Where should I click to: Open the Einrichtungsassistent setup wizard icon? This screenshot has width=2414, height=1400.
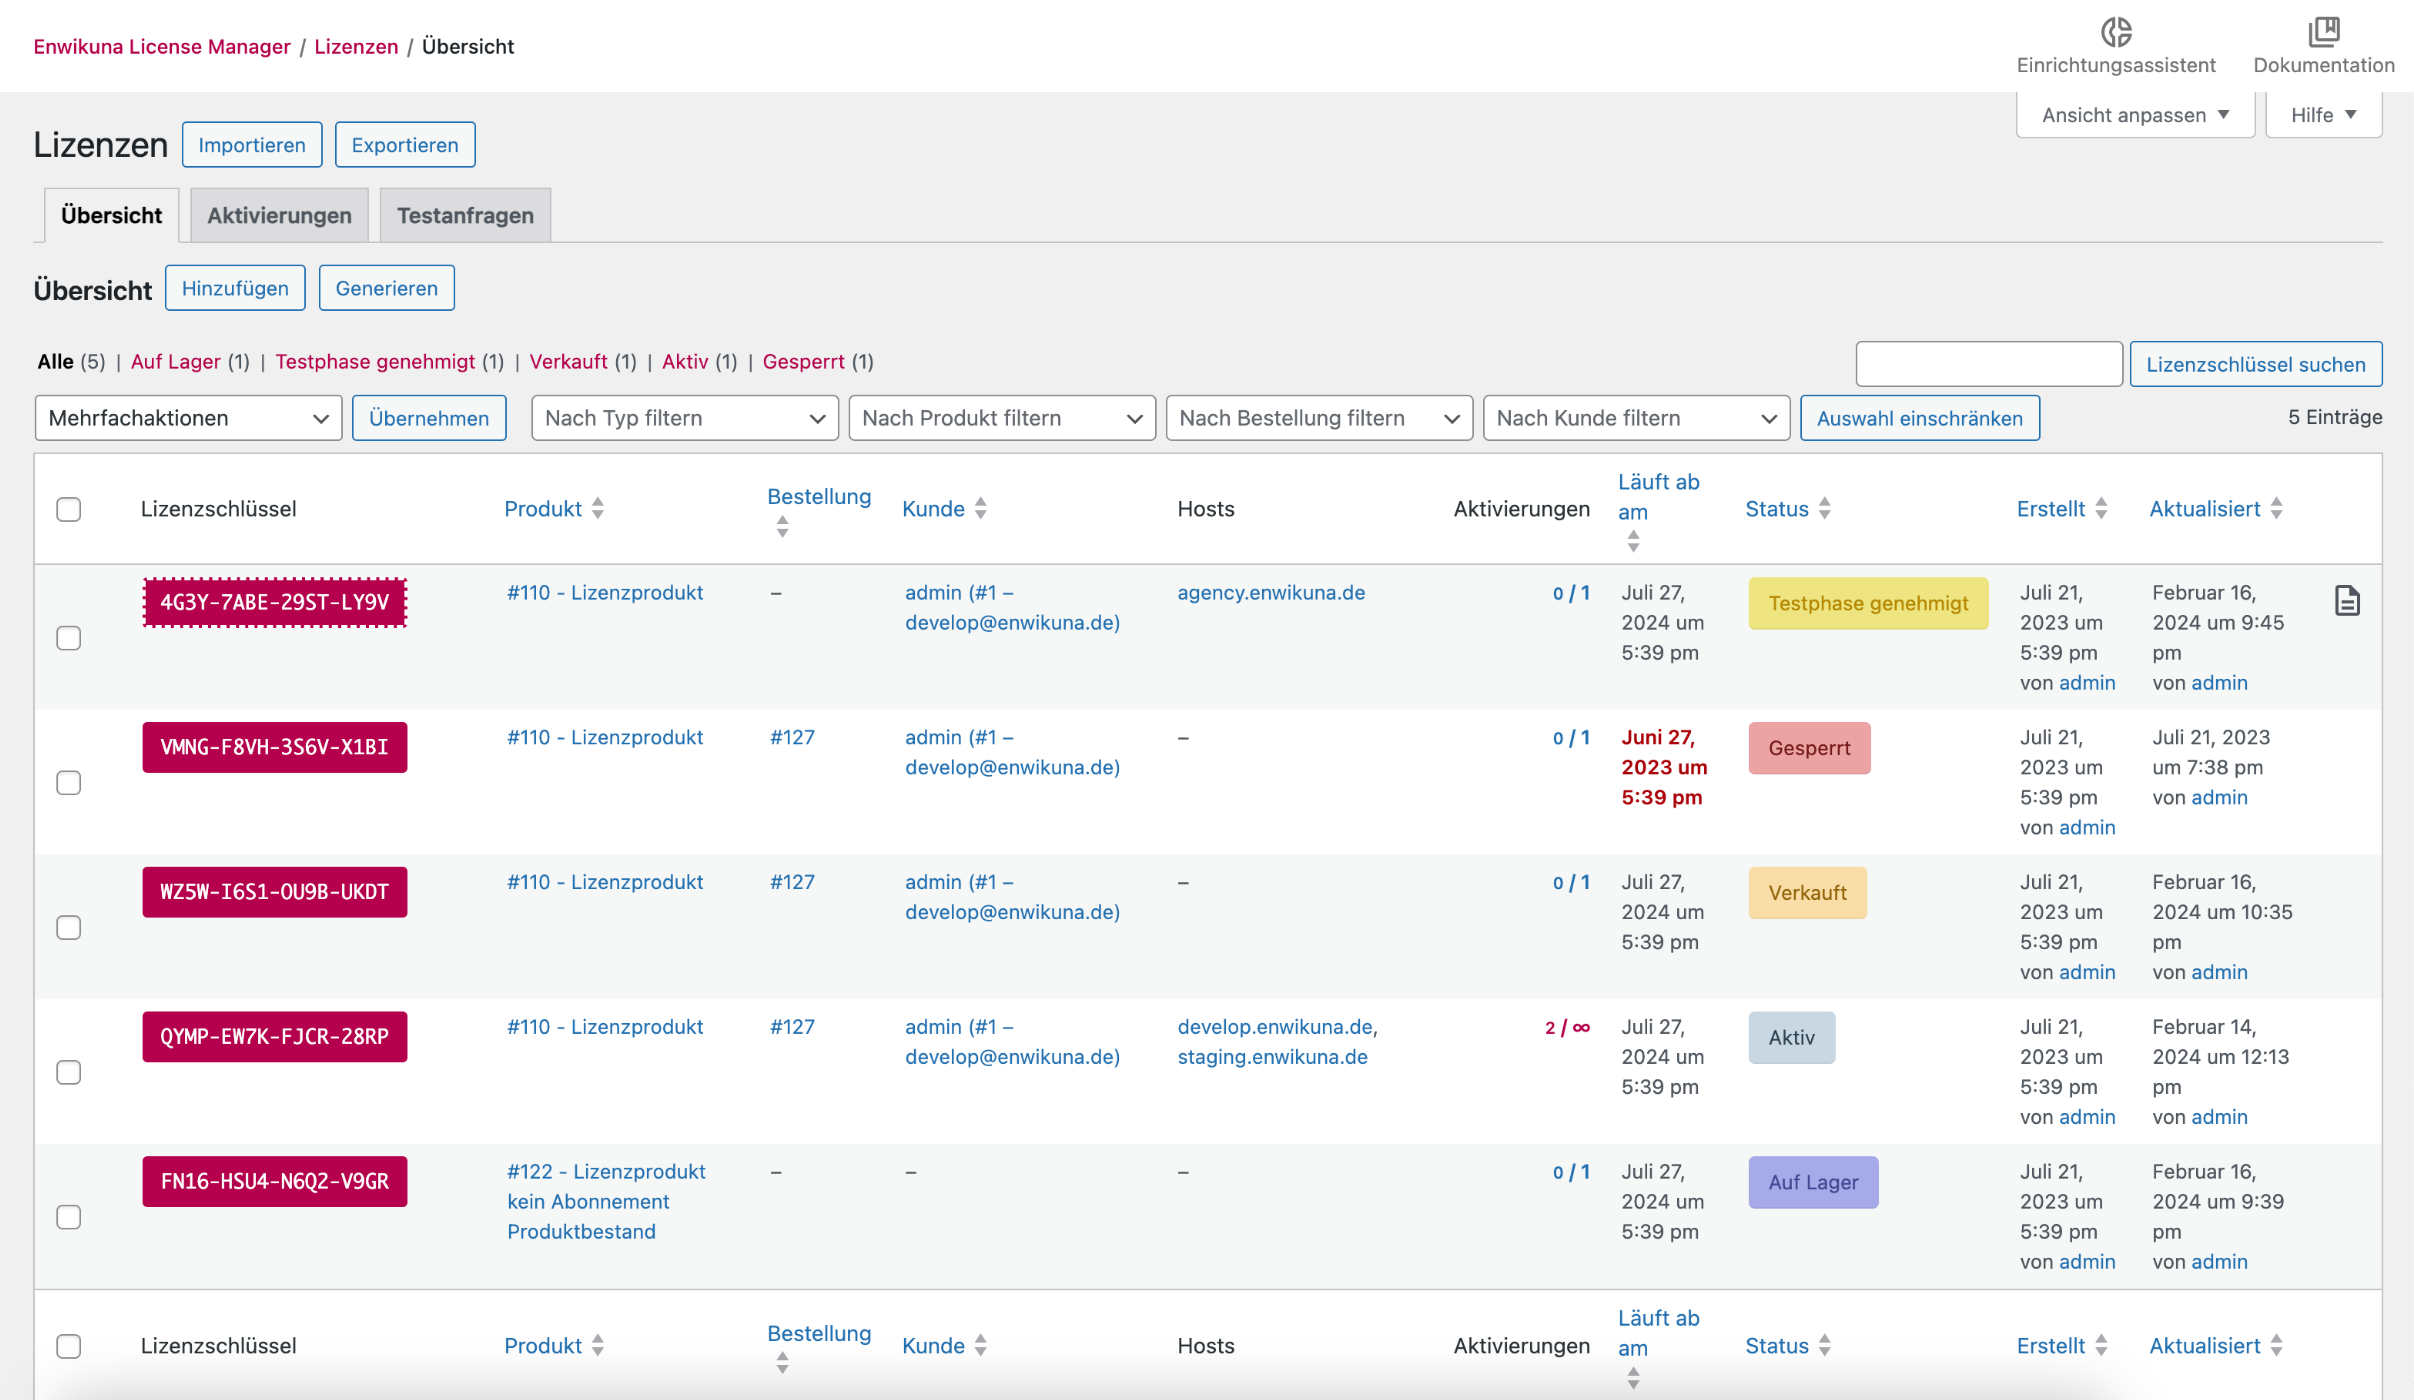pos(2116,32)
